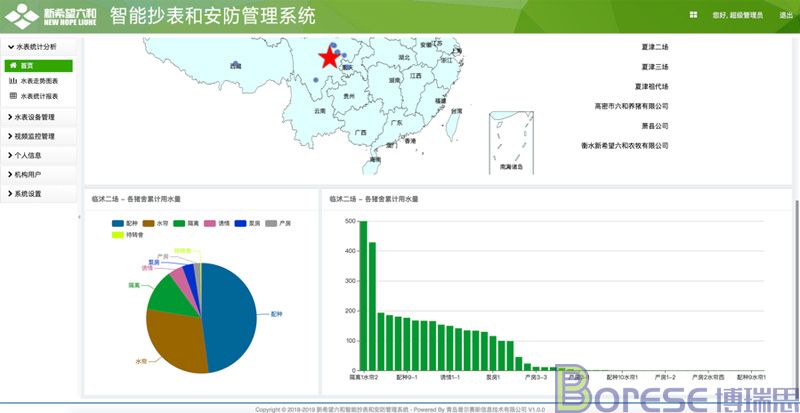The image size is (800, 413).
Task: Toggle 隔离 legend series off
Action: [186, 224]
